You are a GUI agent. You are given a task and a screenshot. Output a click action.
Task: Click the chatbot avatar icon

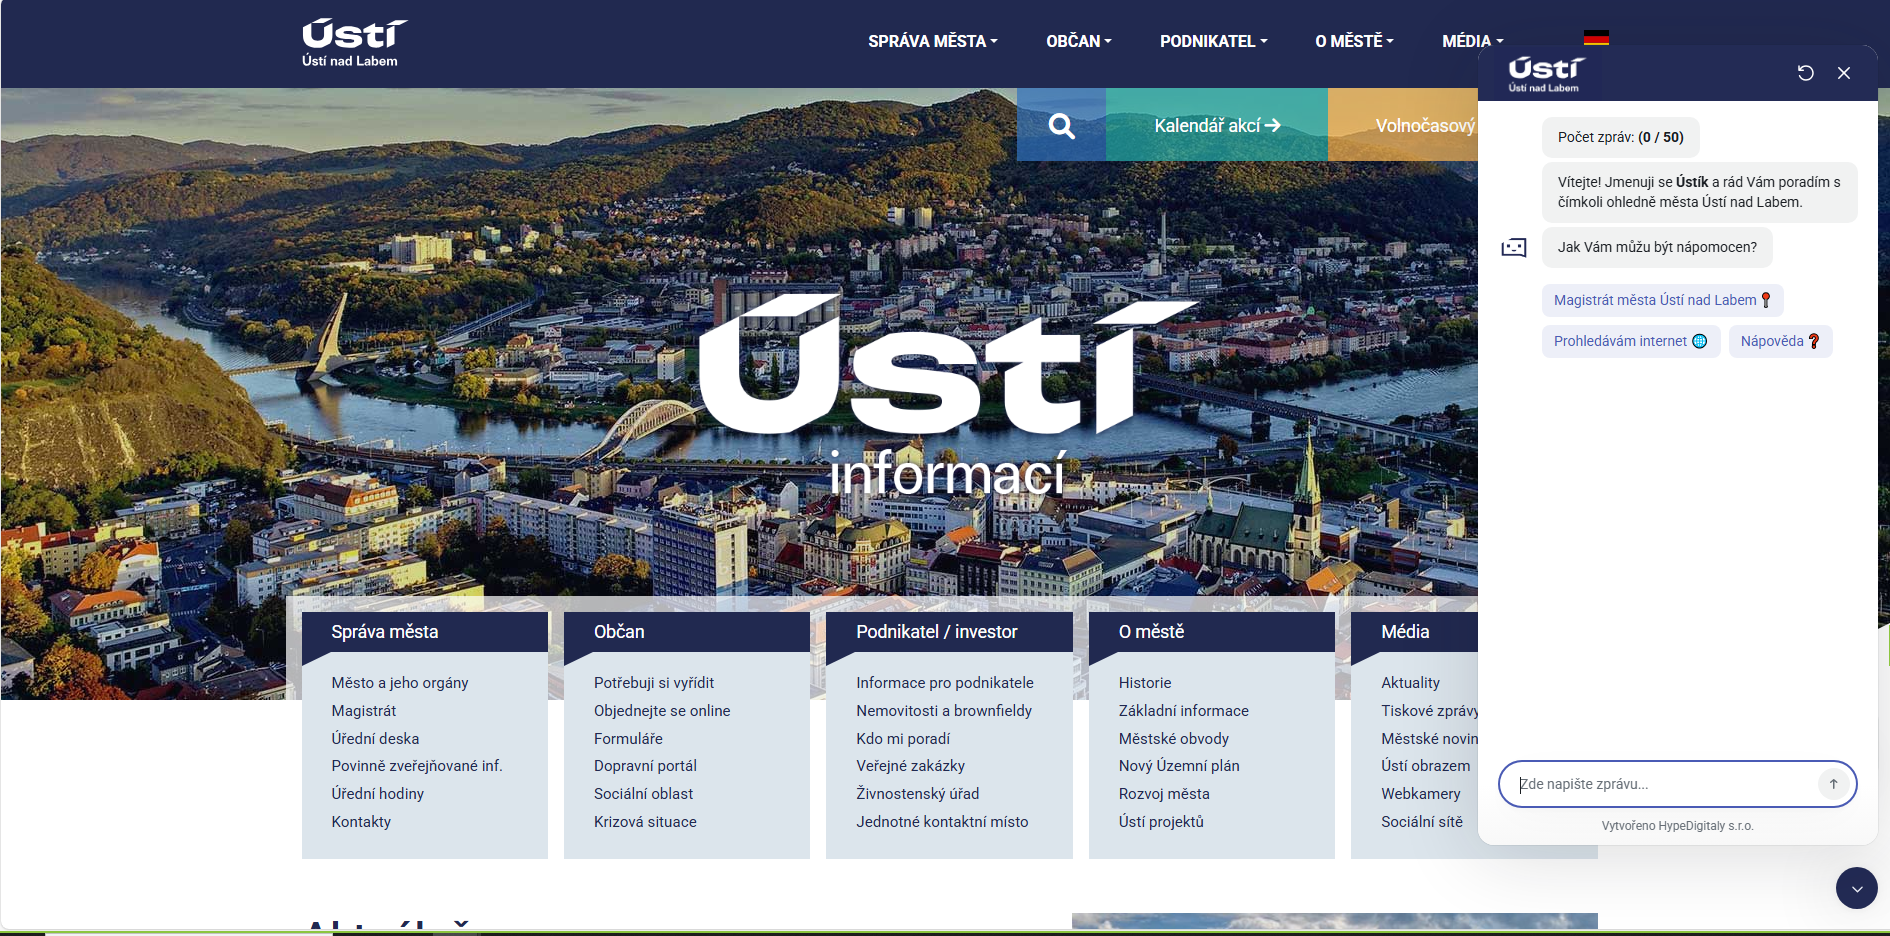[1514, 248]
